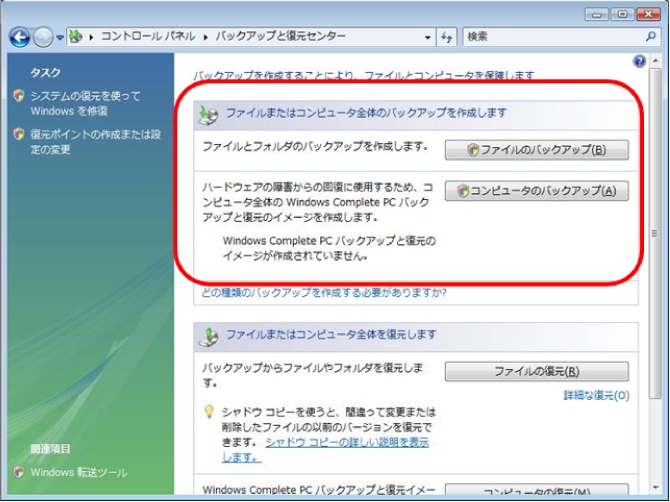Click the Forward navigation arrow button

[43, 37]
